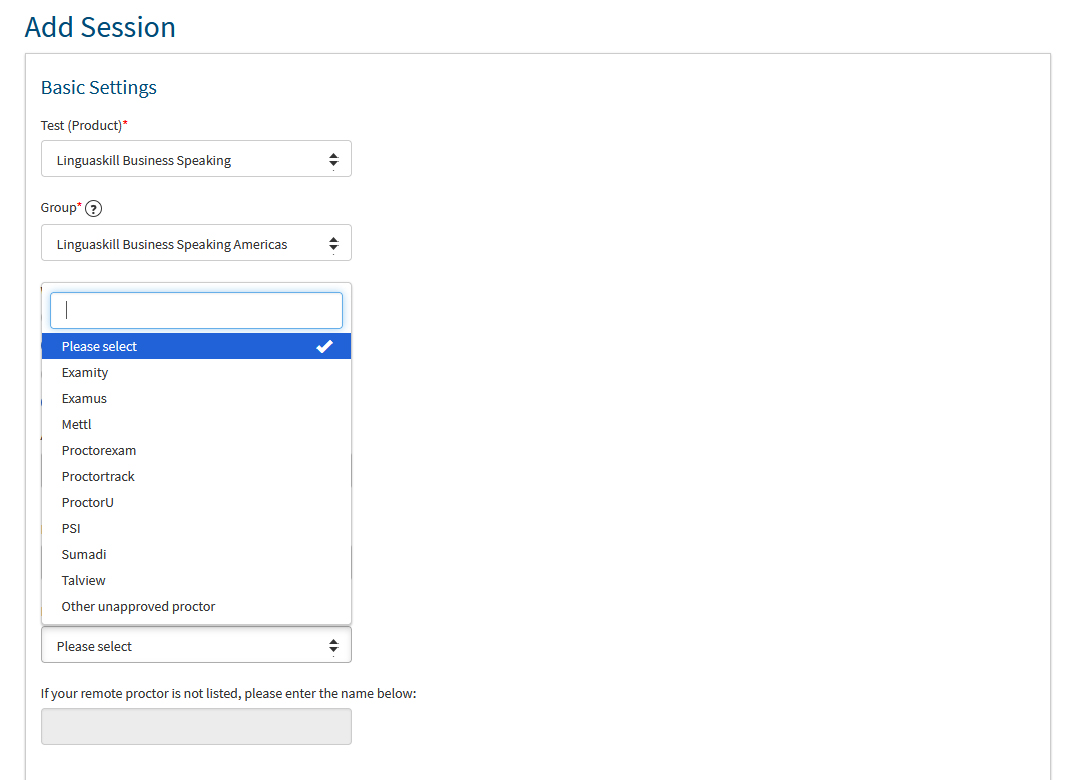This screenshot has width=1078, height=780.
Task: Click the Basic Settings section heading
Action: (99, 87)
